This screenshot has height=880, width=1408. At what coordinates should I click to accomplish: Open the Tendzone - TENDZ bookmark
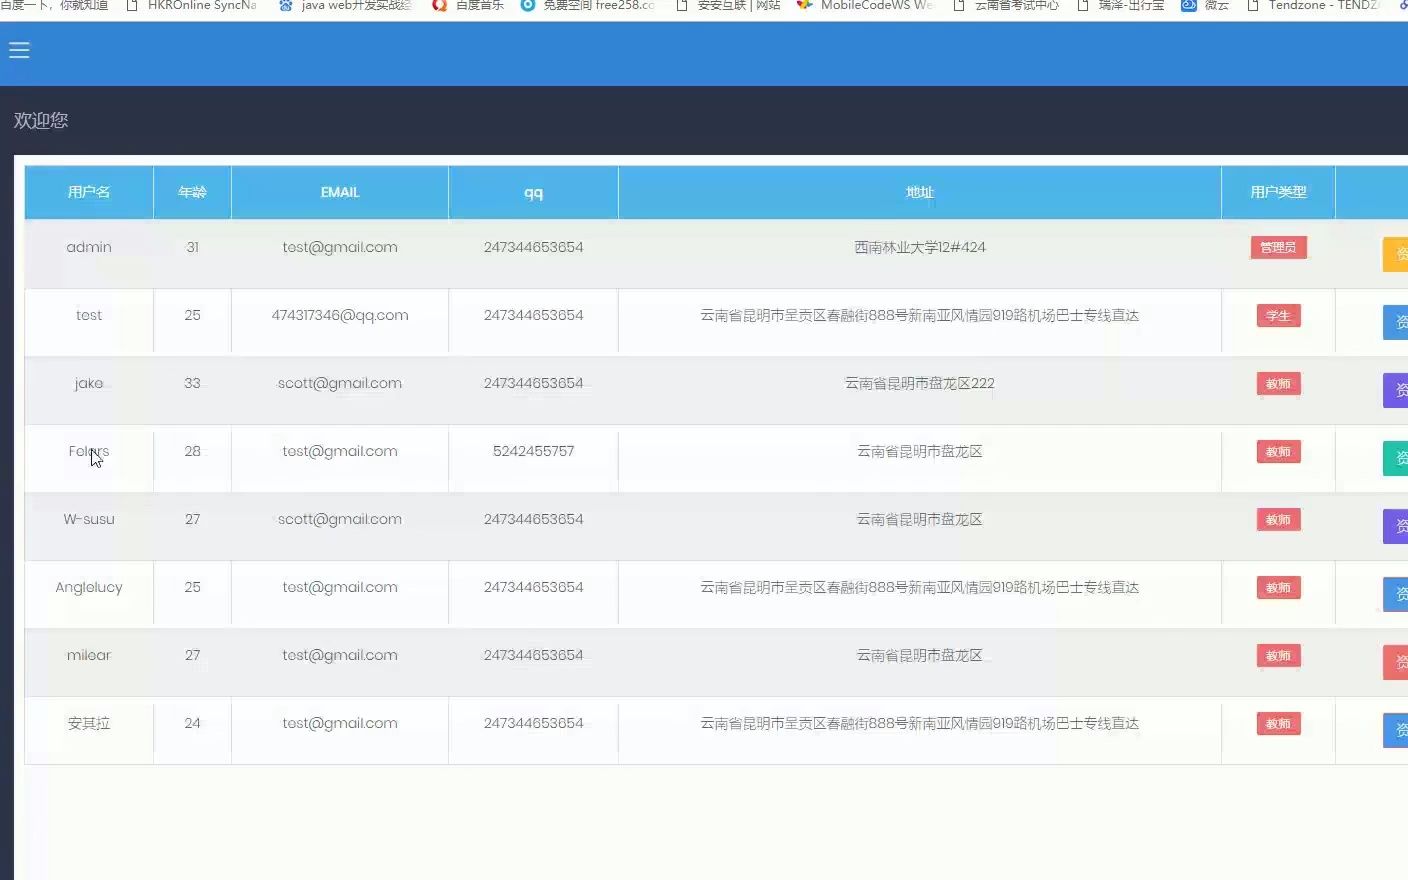coord(1313,6)
